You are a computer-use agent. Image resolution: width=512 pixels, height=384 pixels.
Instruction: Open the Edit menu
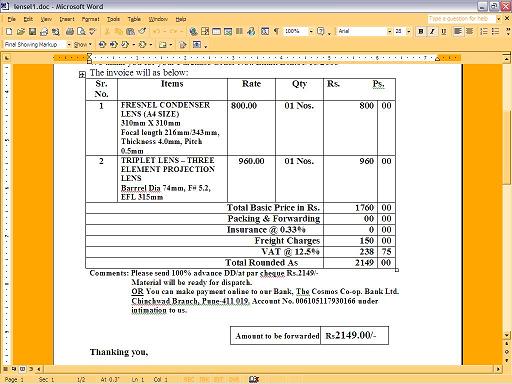[28, 19]
